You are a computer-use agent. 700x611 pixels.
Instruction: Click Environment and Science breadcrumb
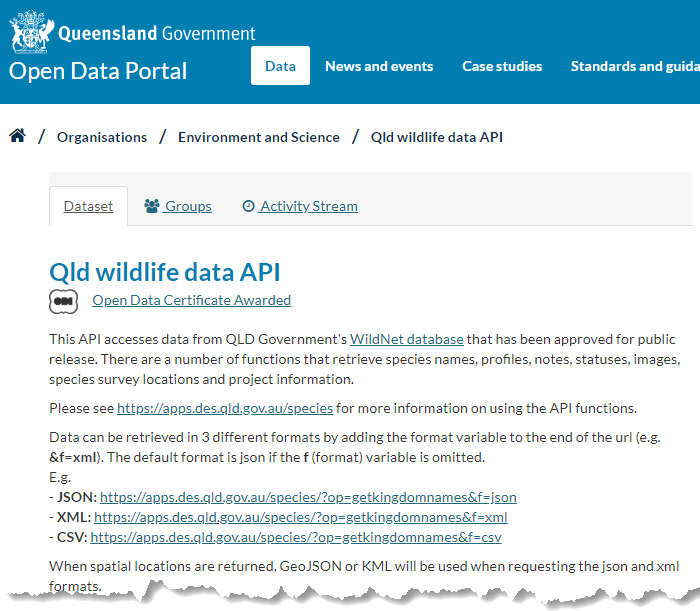pyautogui.click(x=259, y=137)
